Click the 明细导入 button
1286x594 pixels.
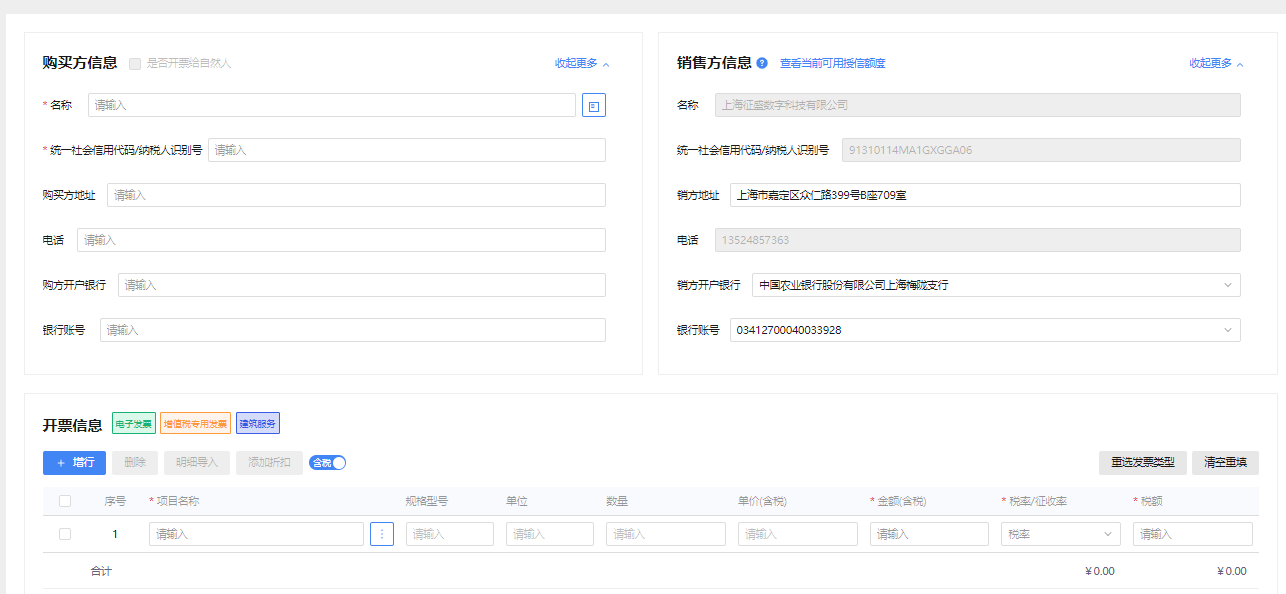tap(197, 463)
